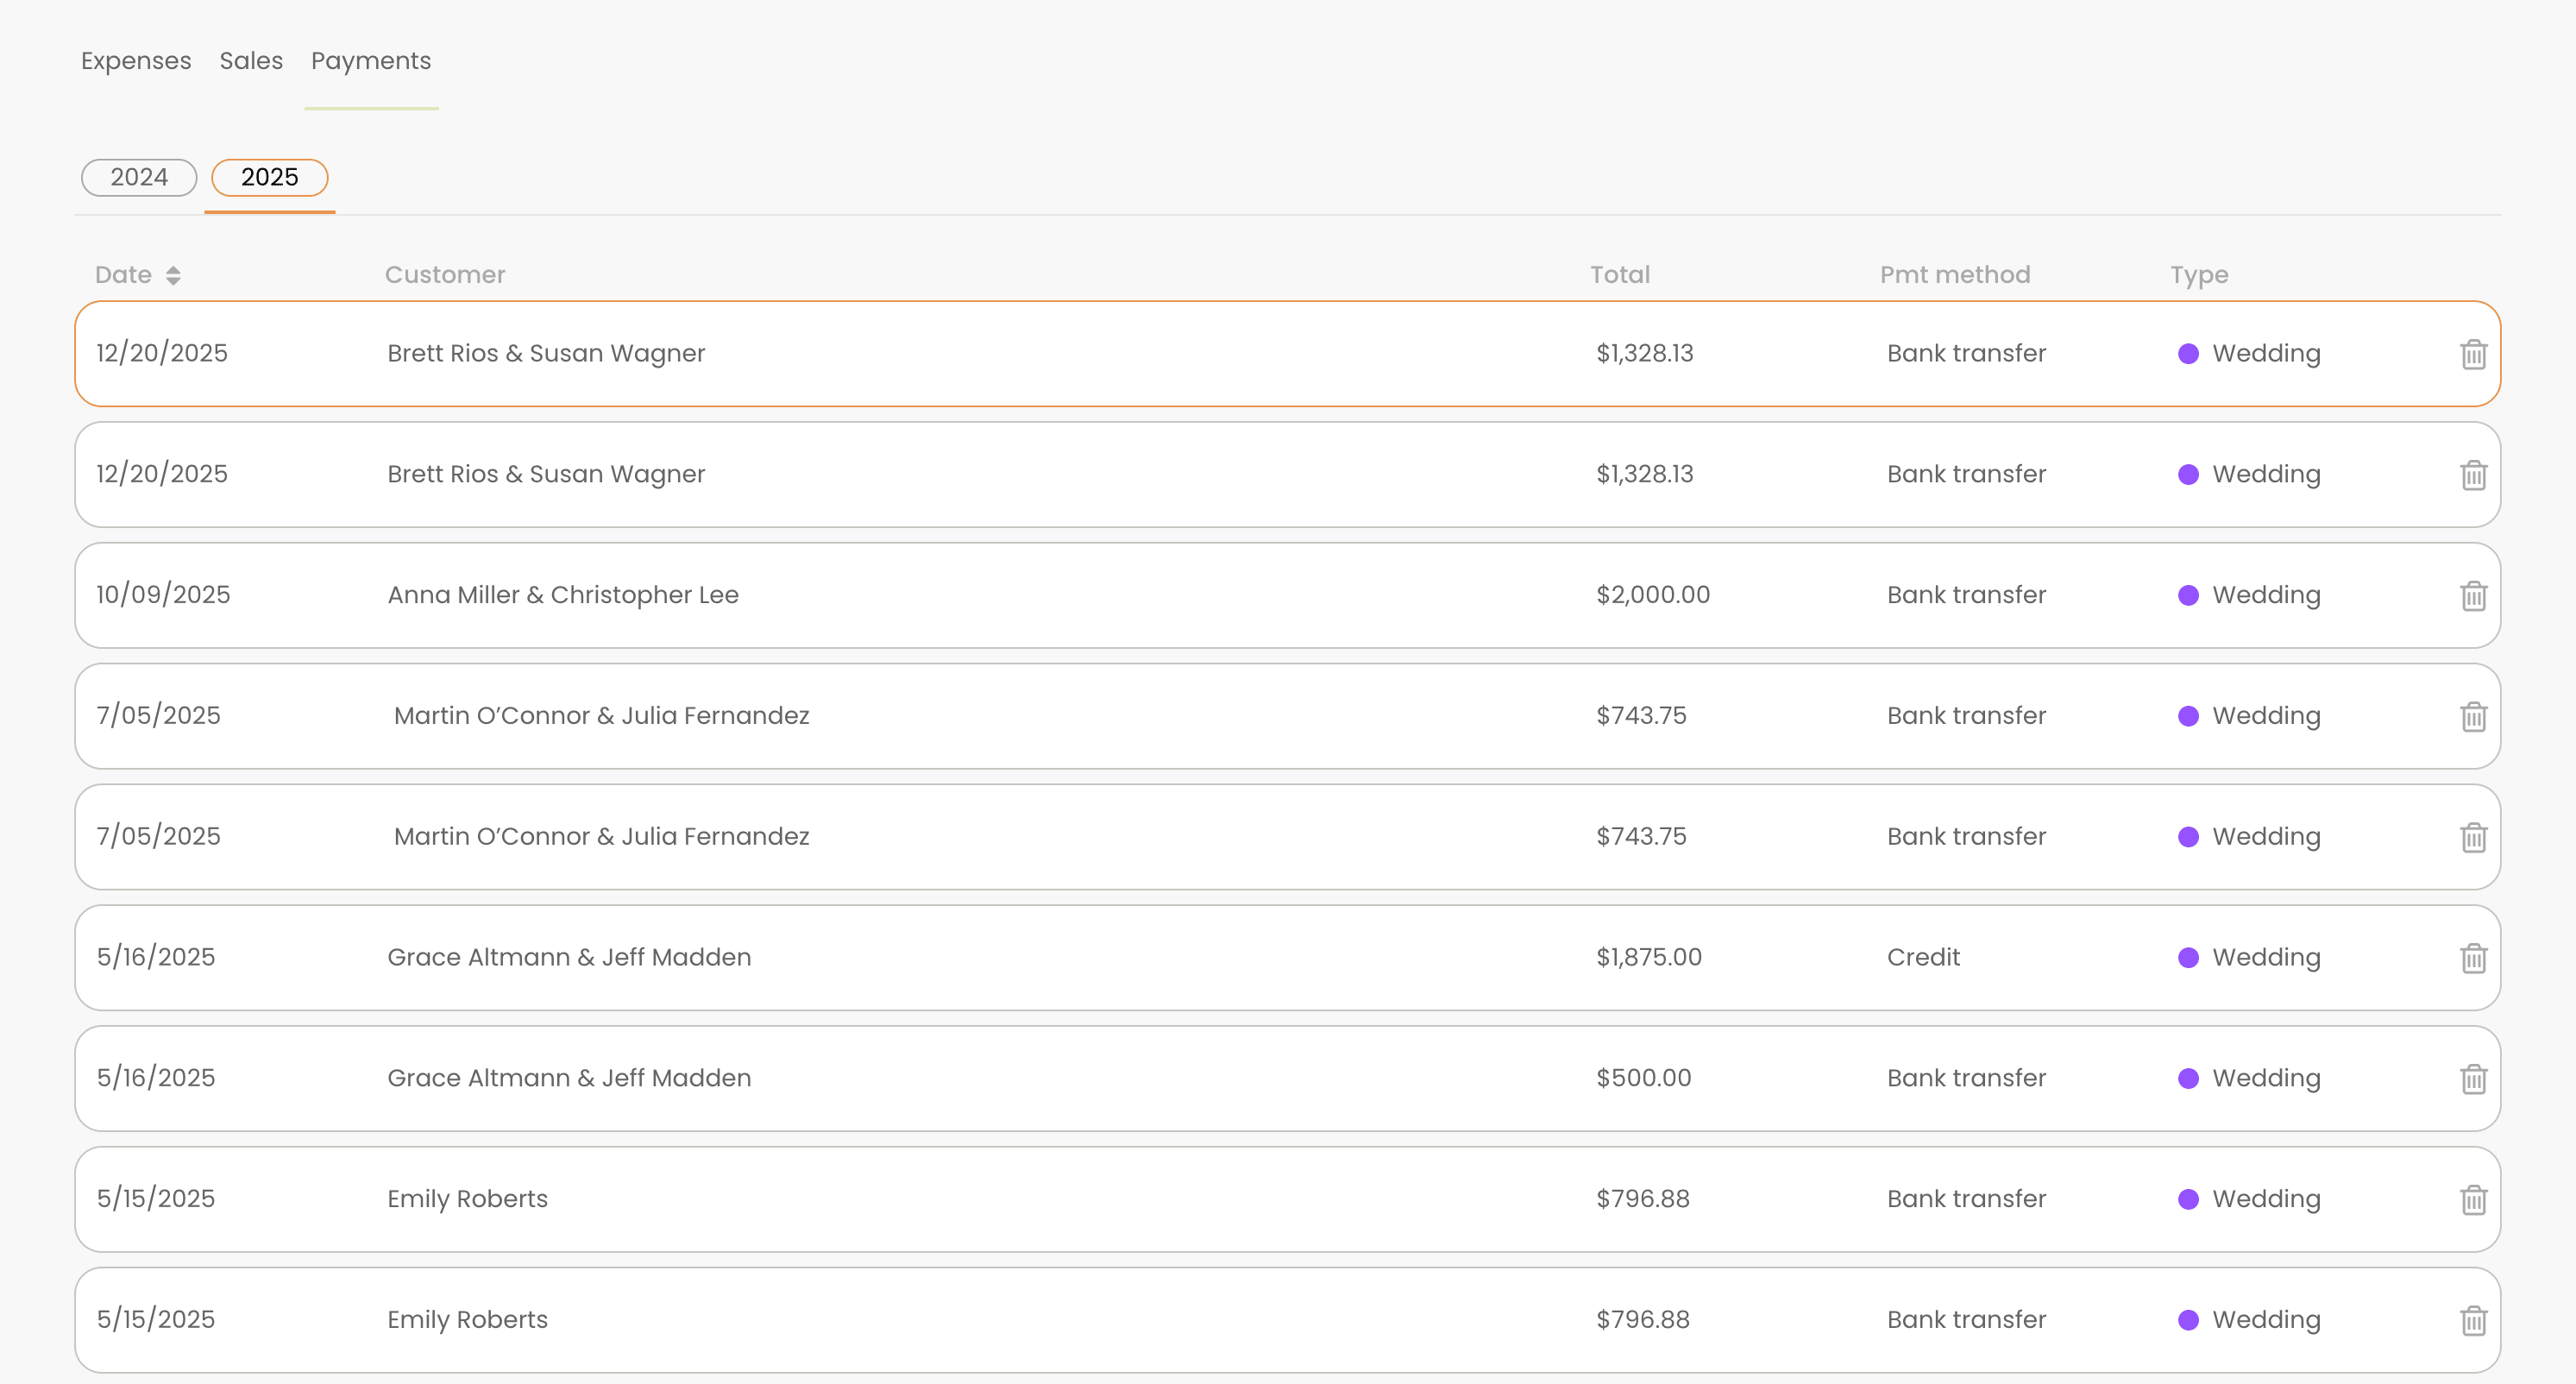This screenshot has height=1384, width=2576.
Task: Select the 2025 year filter
Action: point(269,177)
